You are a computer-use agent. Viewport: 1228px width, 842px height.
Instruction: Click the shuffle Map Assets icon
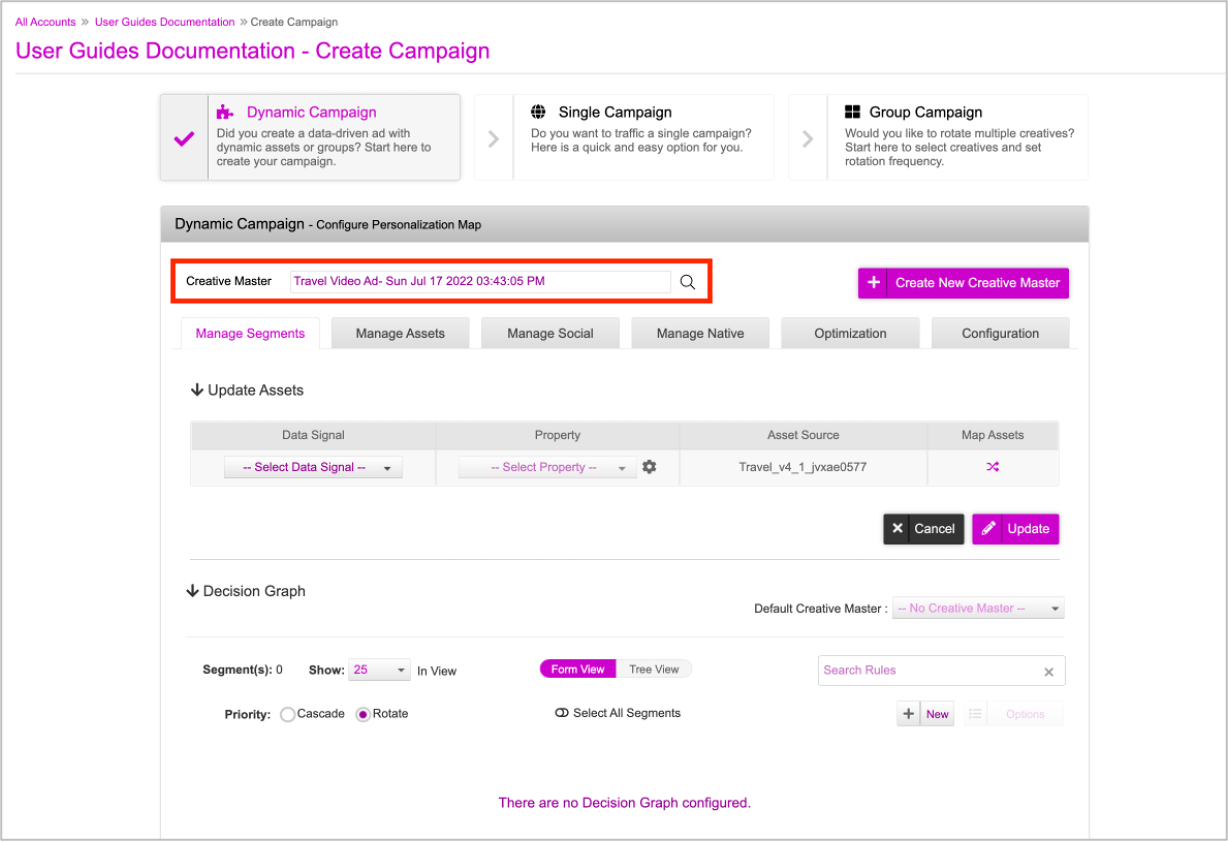tap(992, 467)
